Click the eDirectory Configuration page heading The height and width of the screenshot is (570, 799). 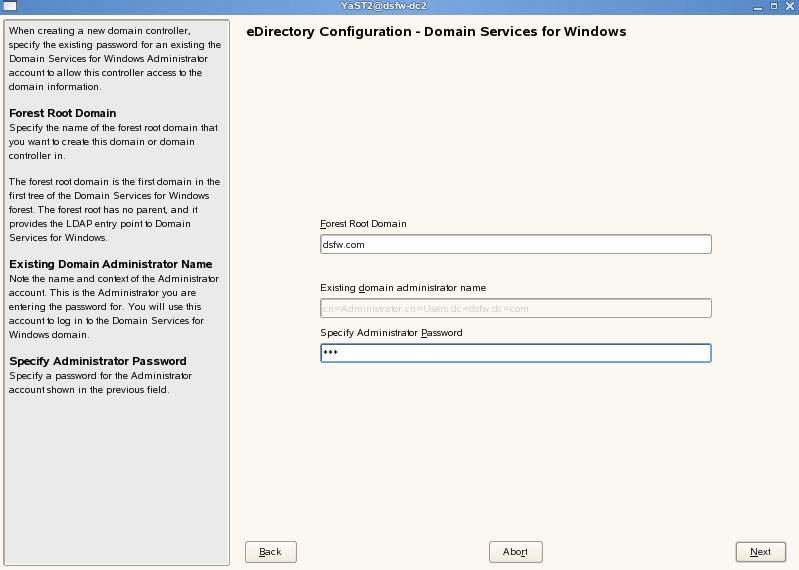(436, 32)
